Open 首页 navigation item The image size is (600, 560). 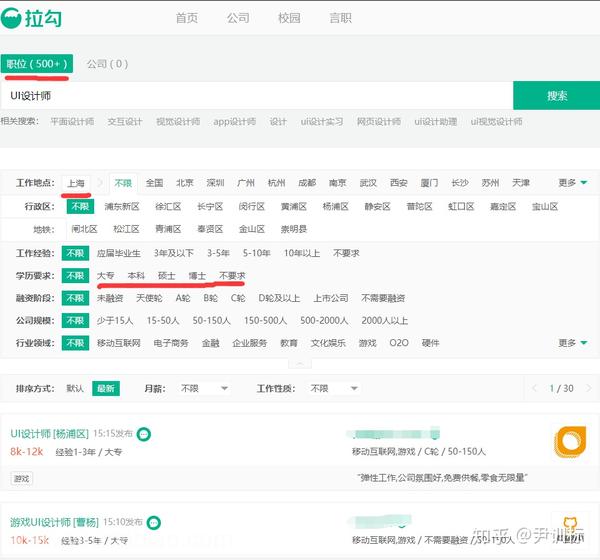187,18
